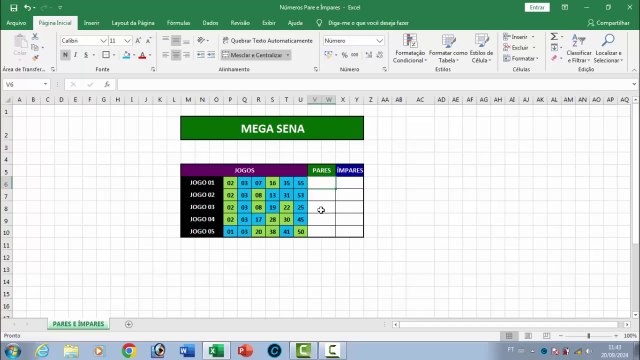The width and height of the screenshot is (640, 360).
Task: Increase decimal places
Action: coord(369,55)
